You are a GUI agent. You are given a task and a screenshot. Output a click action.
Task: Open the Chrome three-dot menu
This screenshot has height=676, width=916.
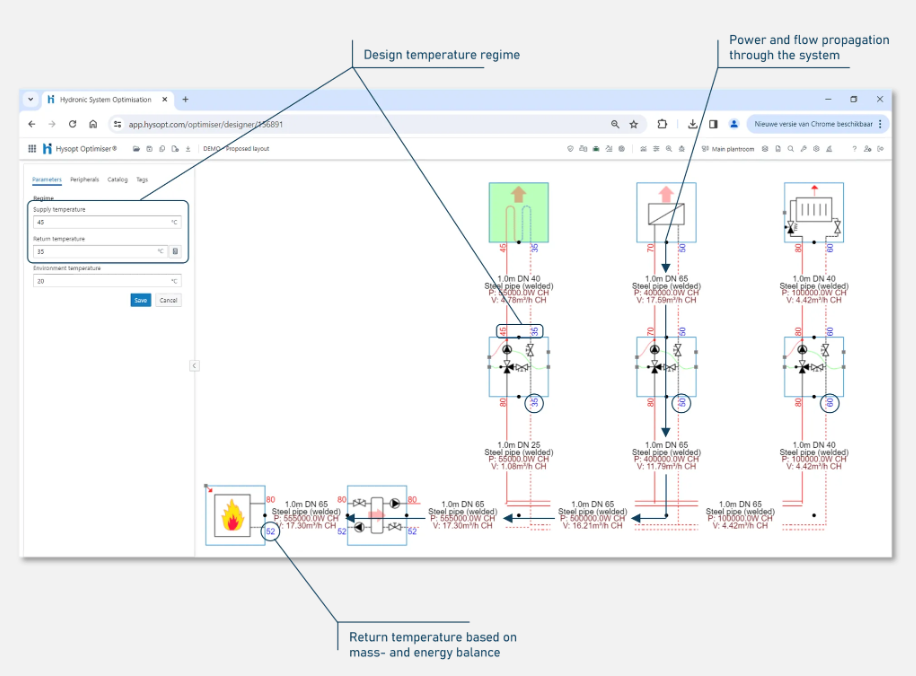tap(880, 124)
